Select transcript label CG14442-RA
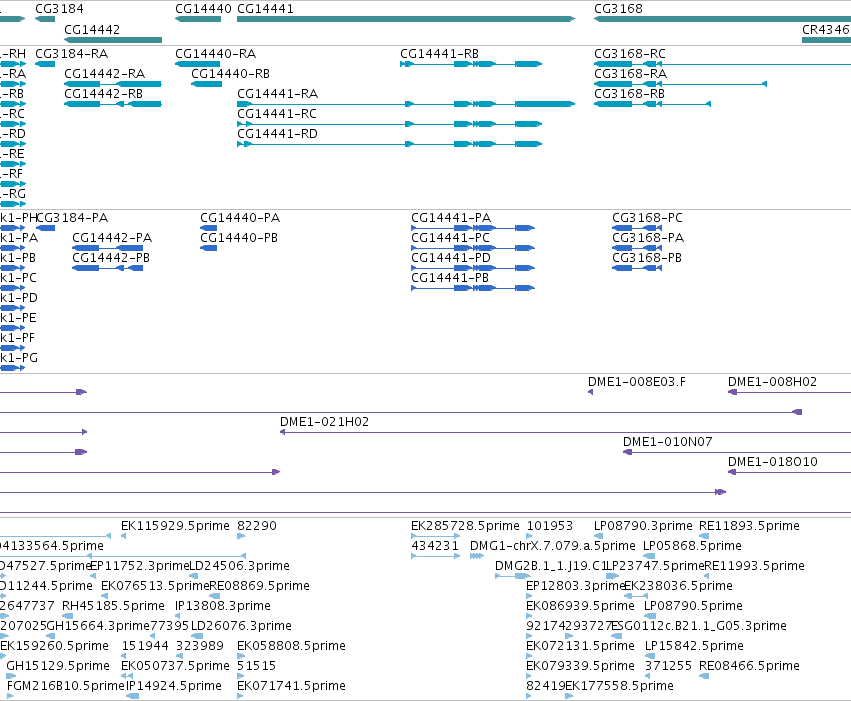851x701 pixels. click(x=104, y=74)
